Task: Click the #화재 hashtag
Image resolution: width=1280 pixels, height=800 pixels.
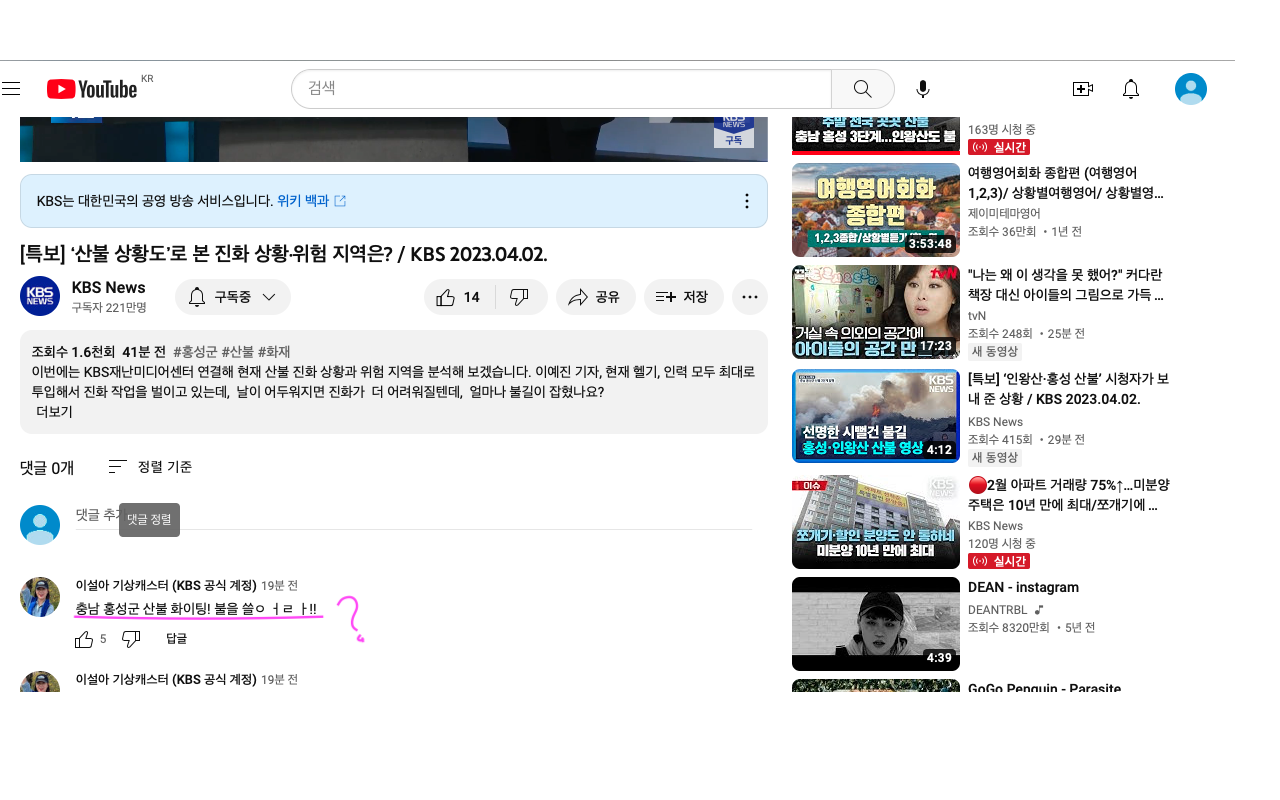Action: pos(274,352)
